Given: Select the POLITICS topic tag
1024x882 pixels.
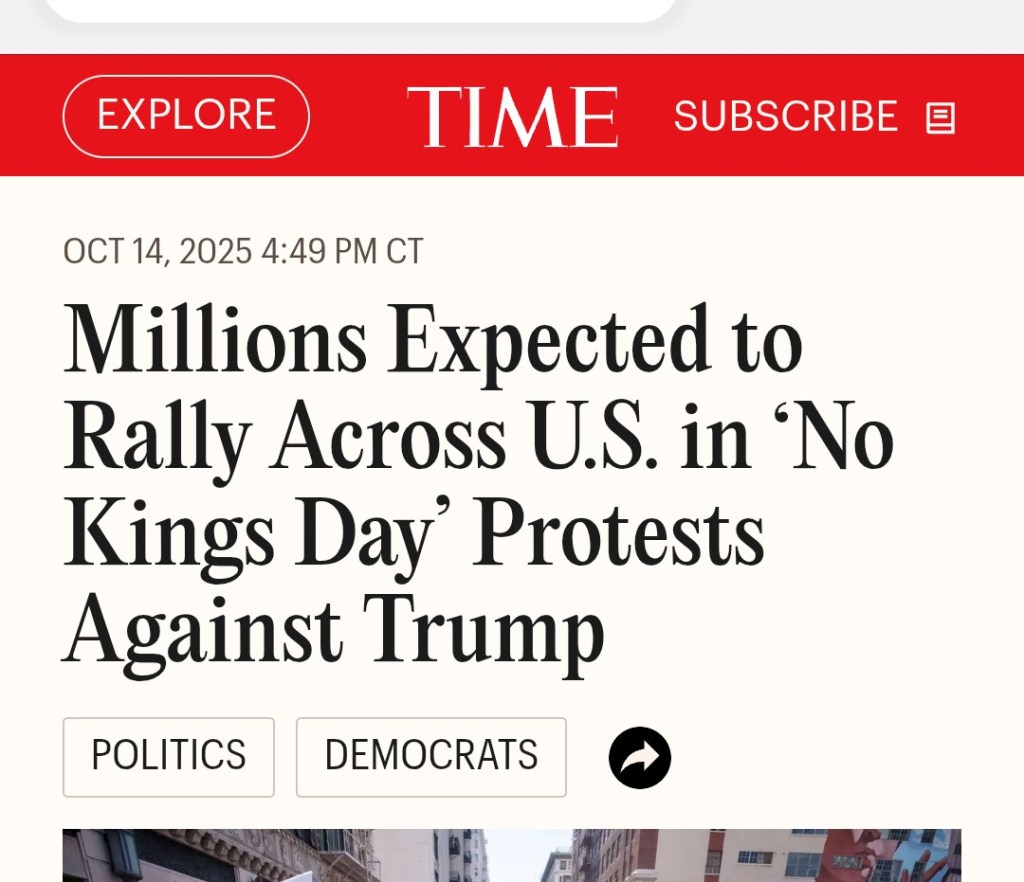Looking at the screenshot, I should pyautogui.click(x=168, y=756).
